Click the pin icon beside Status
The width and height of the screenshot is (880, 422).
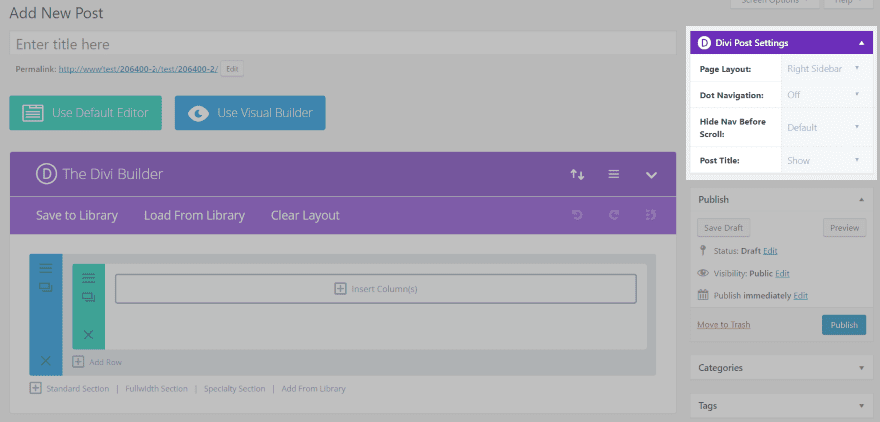pyautogui.click(x=702, y=250)
